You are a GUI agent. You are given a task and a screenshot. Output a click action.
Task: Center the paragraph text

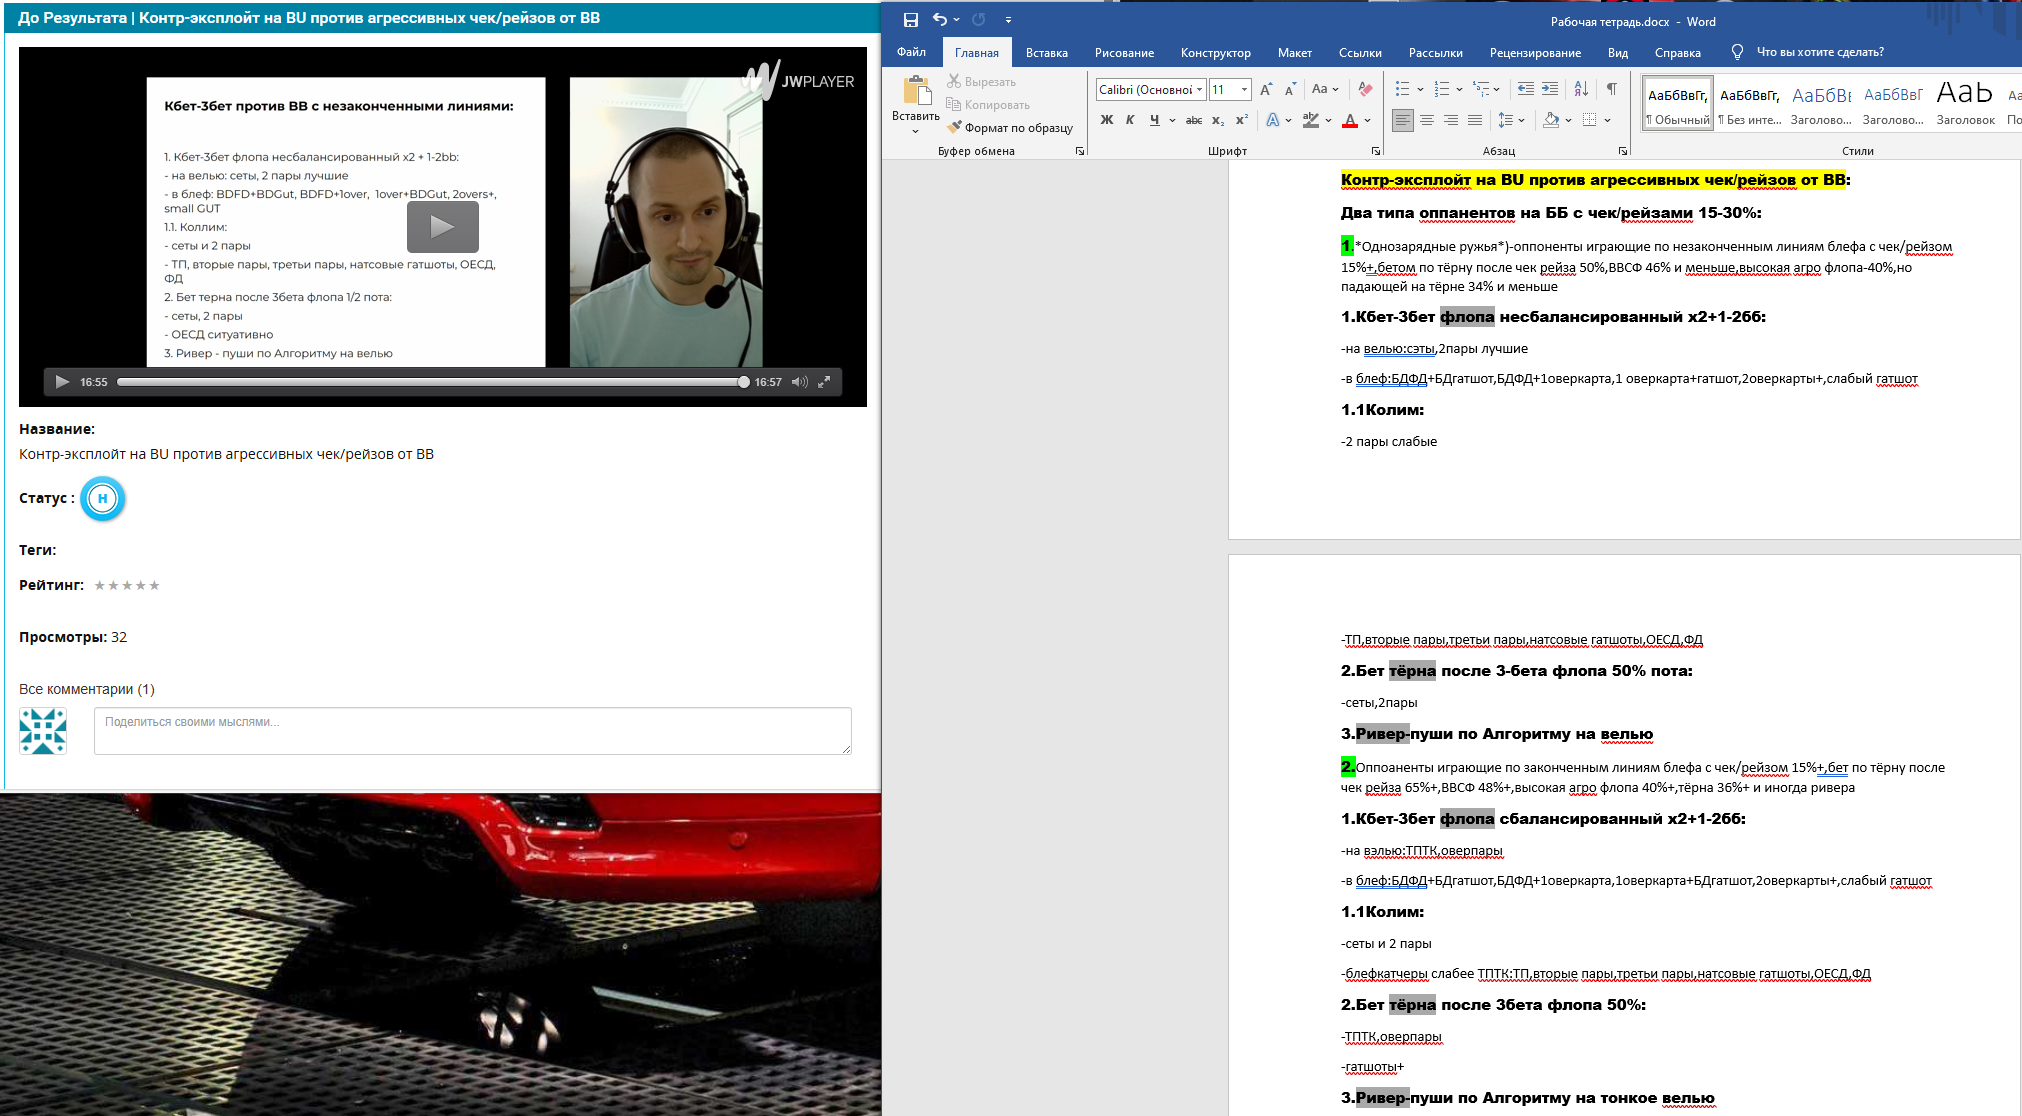point(1427,120)
